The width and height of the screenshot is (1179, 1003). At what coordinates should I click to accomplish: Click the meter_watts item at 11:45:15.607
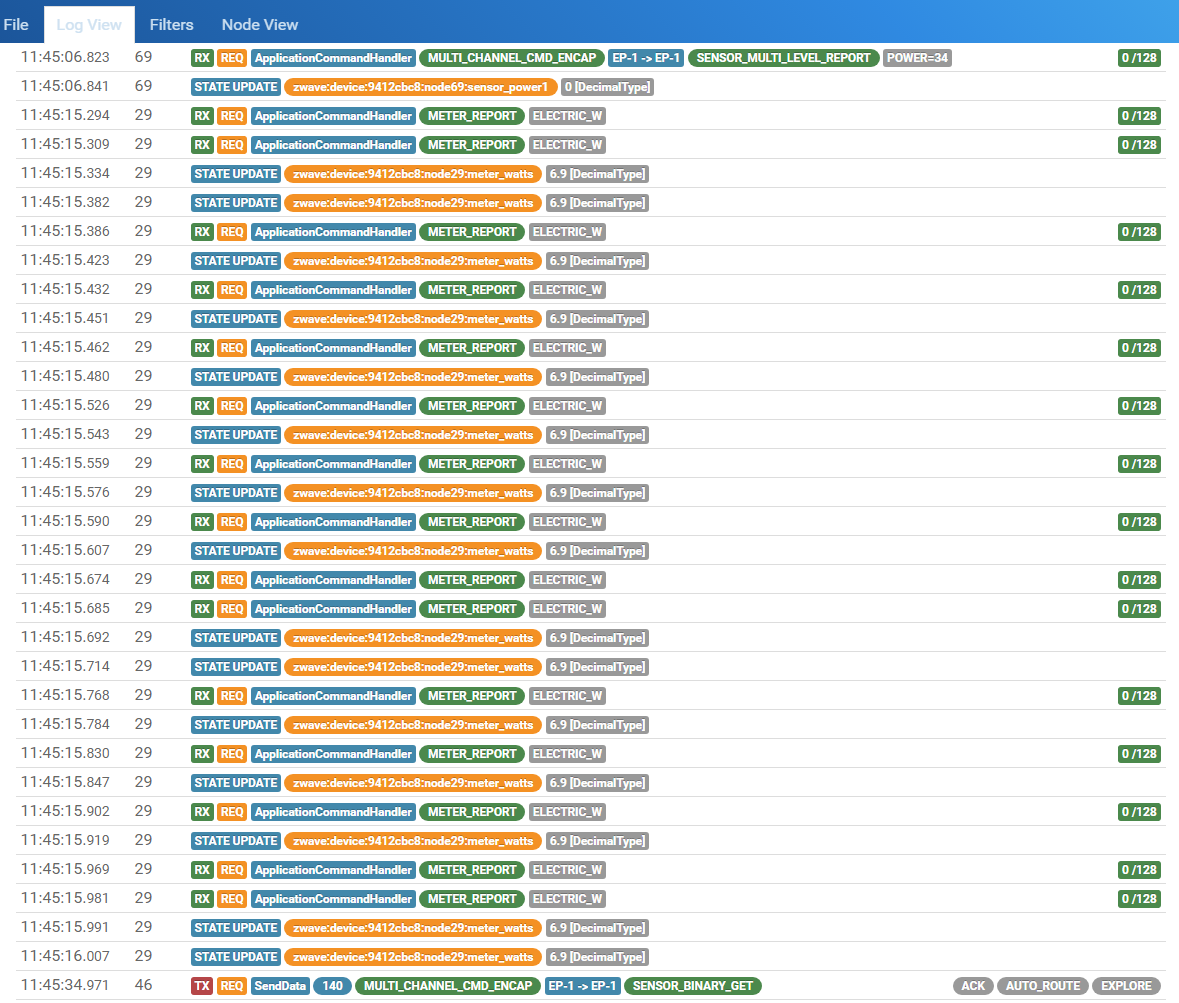coord(413,551)
